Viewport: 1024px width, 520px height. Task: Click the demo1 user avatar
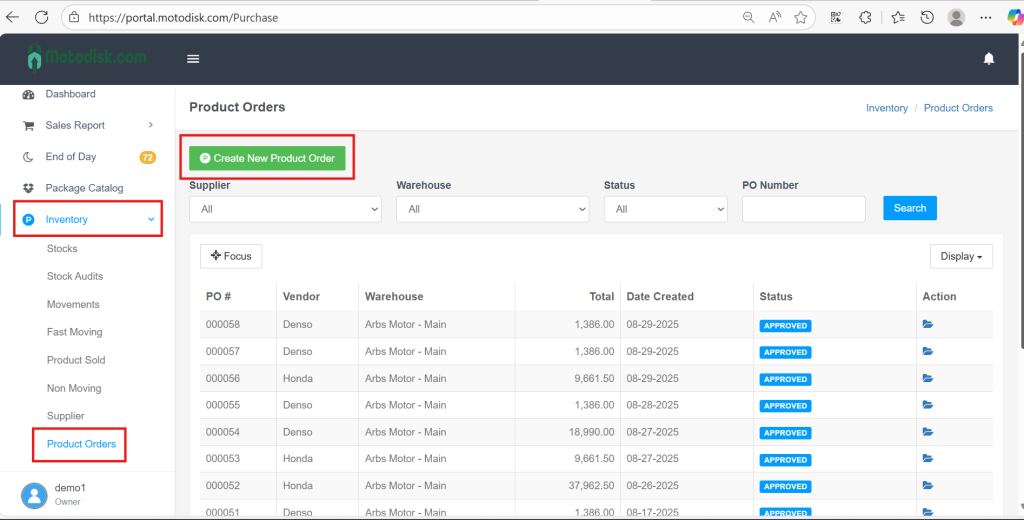coord(35,494)
